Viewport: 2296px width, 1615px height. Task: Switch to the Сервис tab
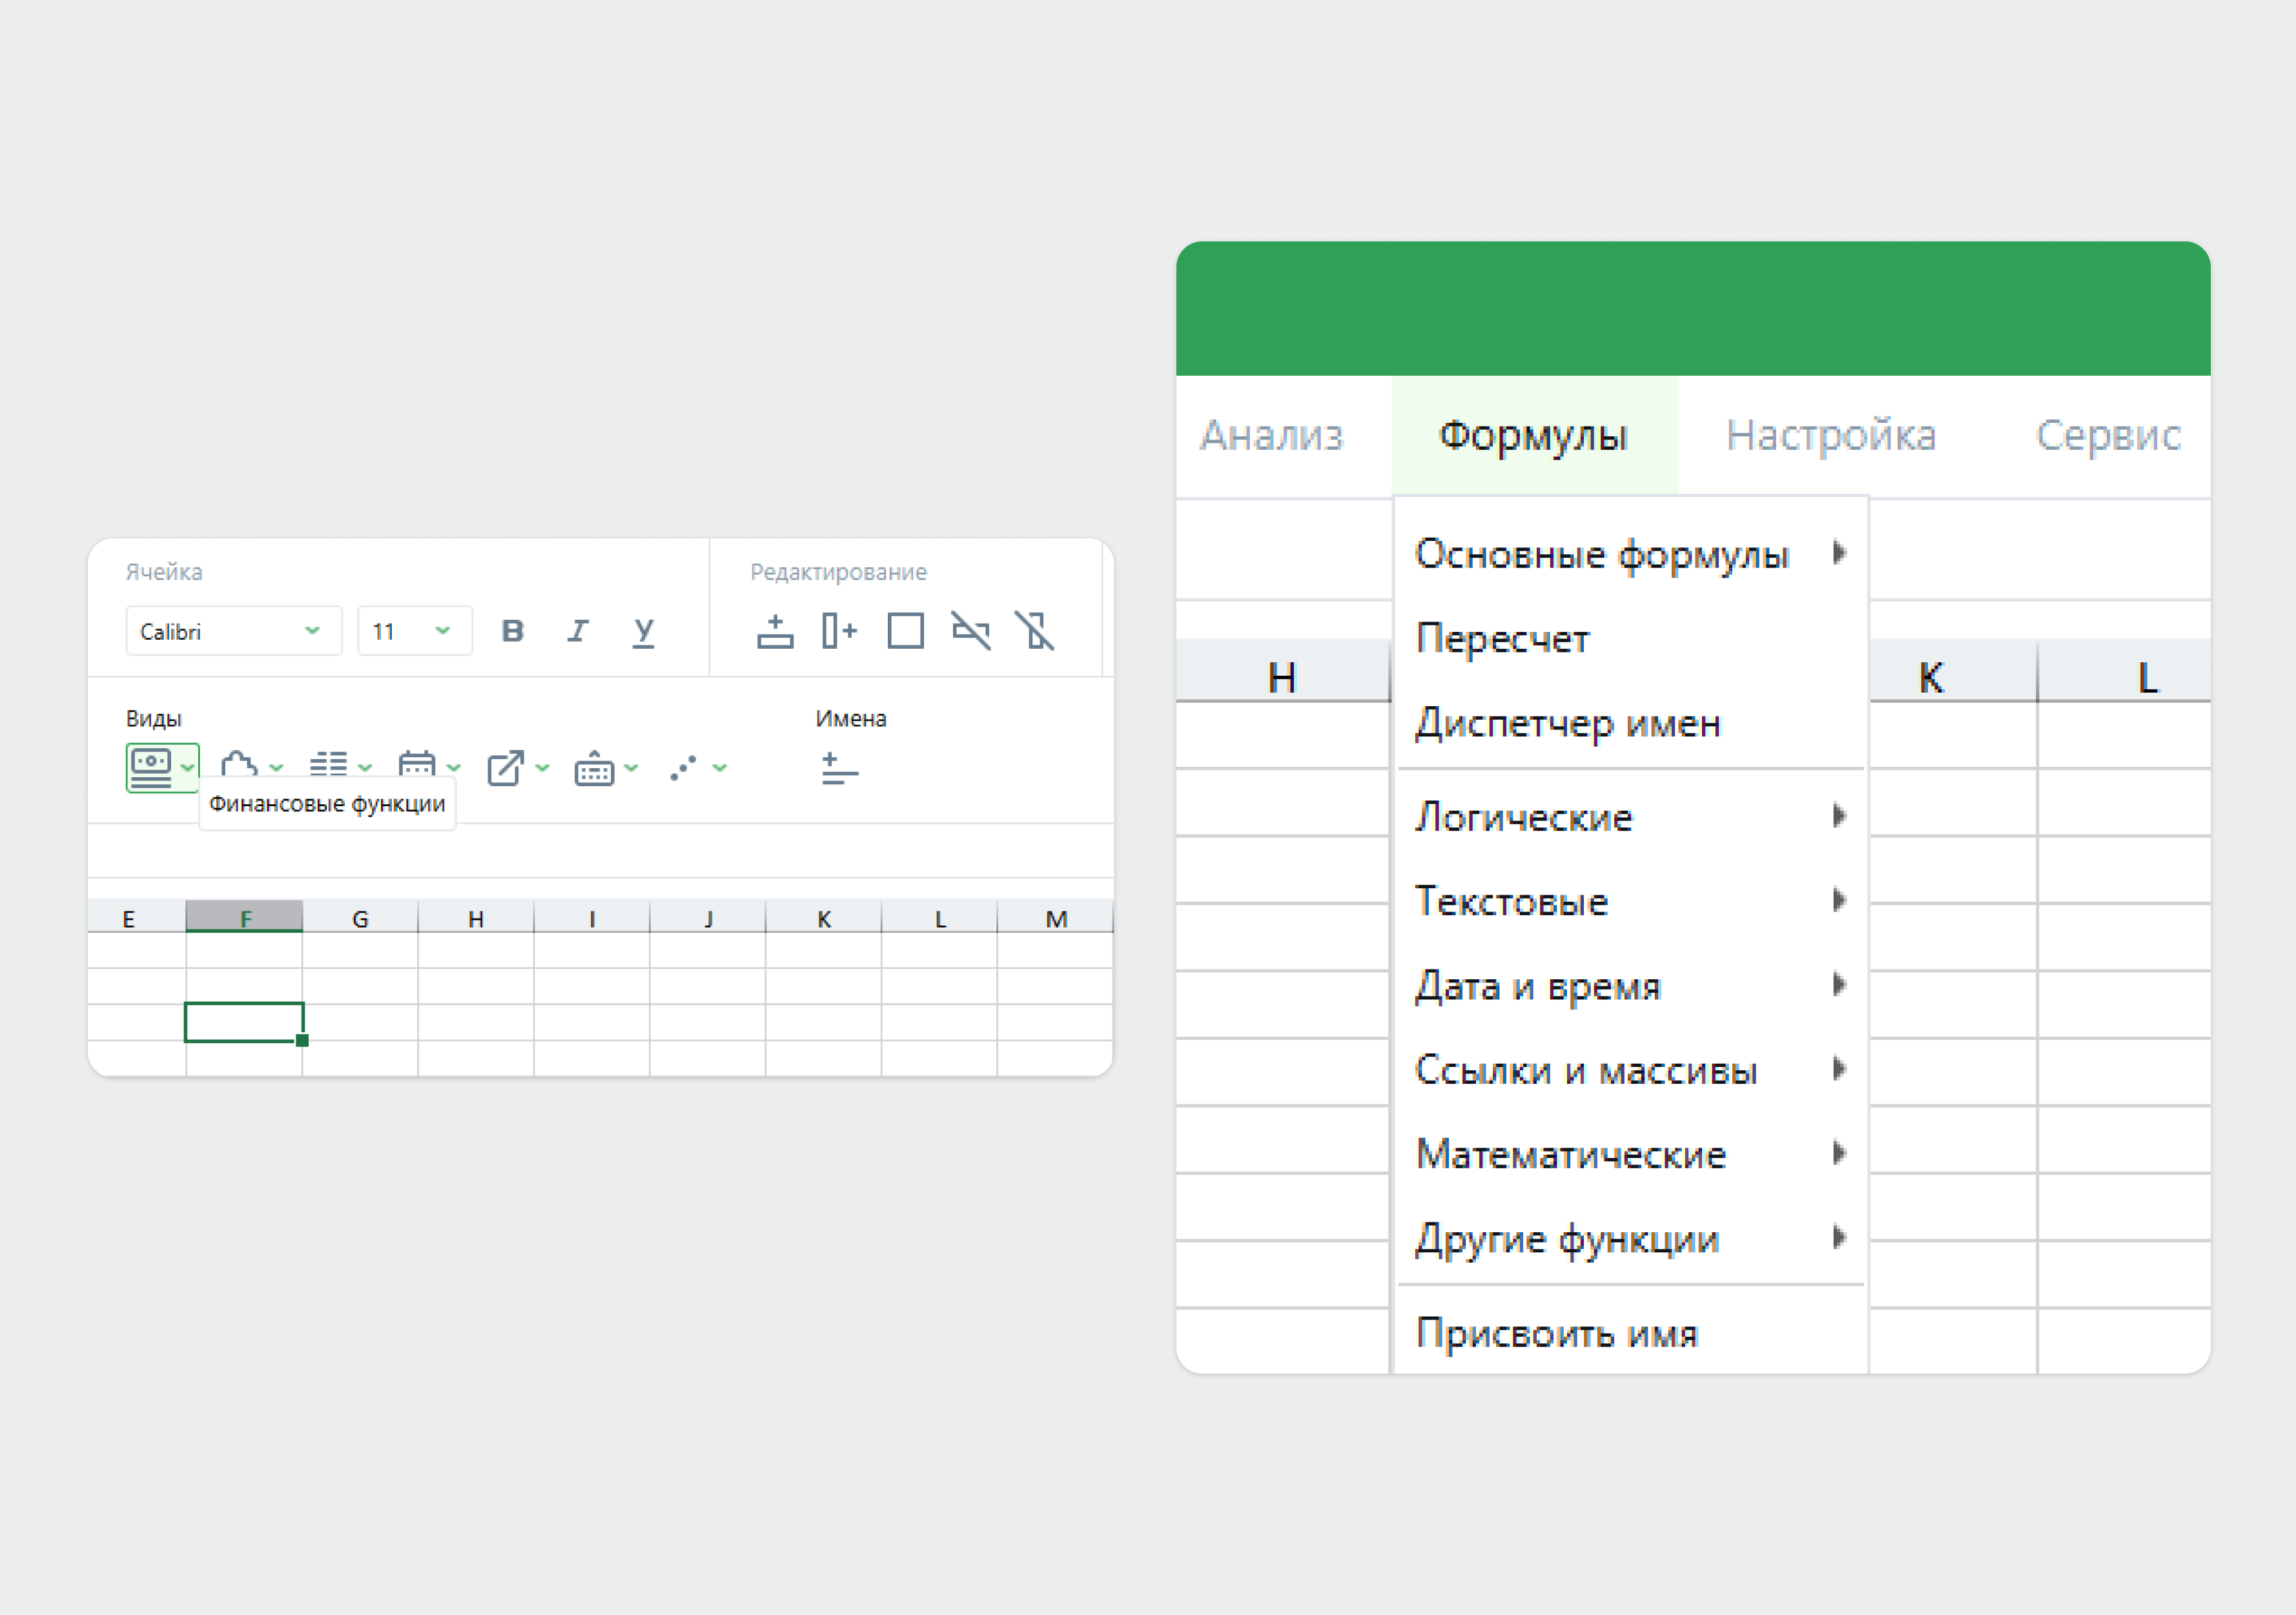click(2108, 435)
